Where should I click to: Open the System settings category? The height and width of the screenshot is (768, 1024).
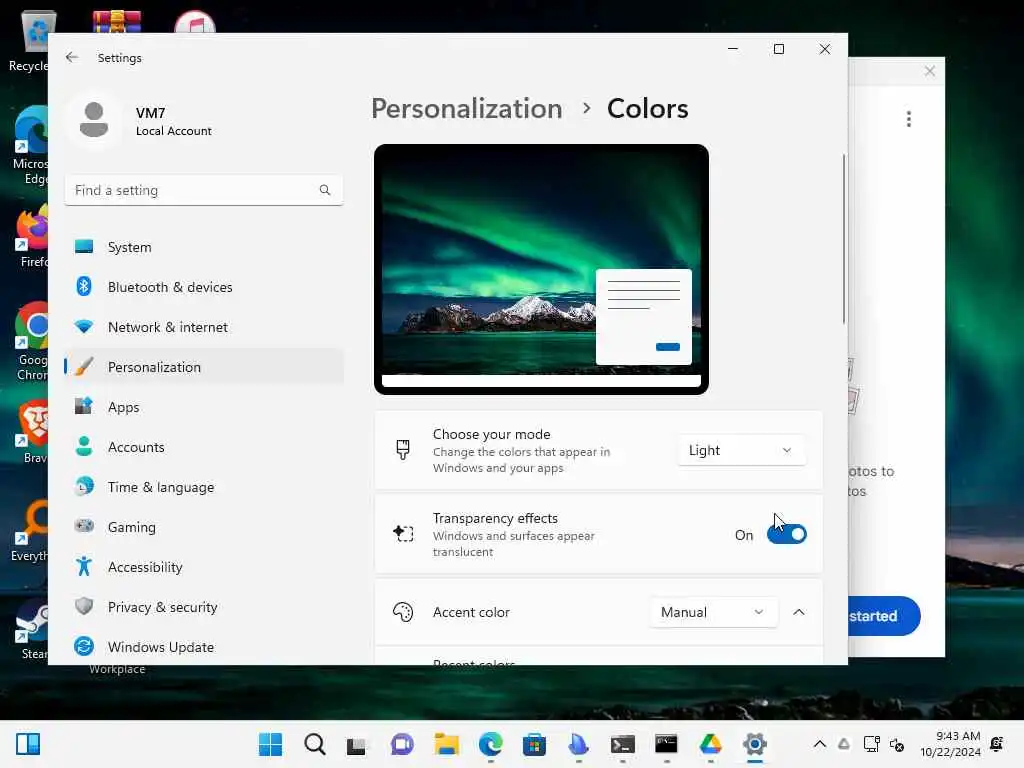coord(204,248)
